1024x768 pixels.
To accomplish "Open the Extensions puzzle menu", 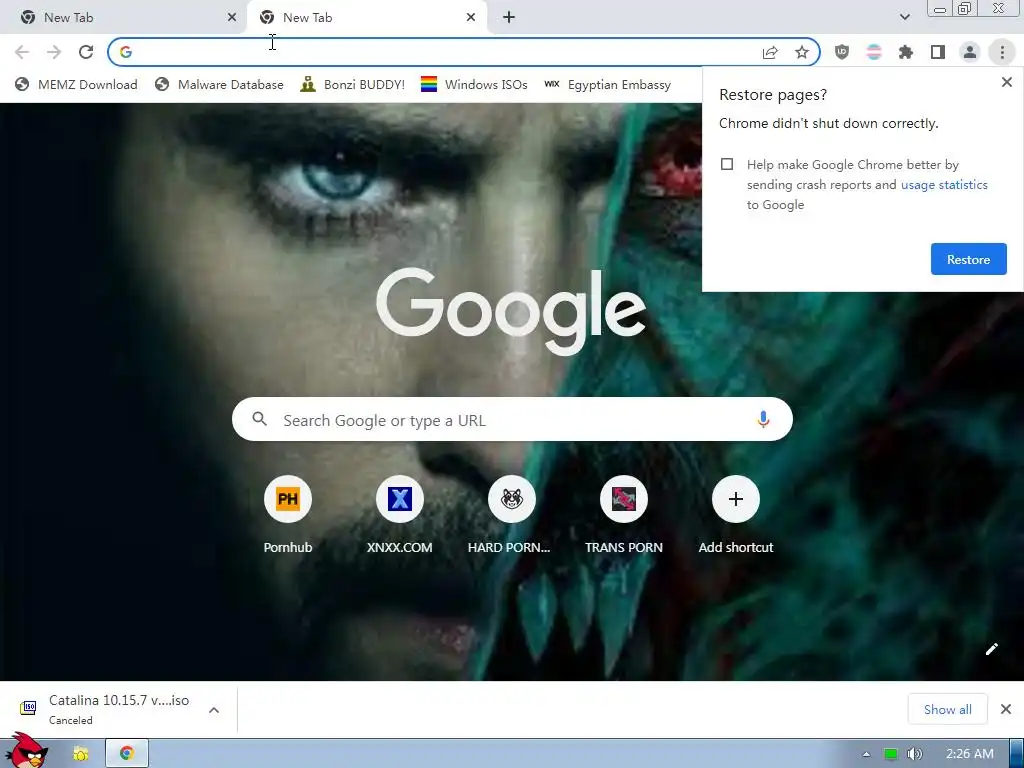I will point(906,52).
